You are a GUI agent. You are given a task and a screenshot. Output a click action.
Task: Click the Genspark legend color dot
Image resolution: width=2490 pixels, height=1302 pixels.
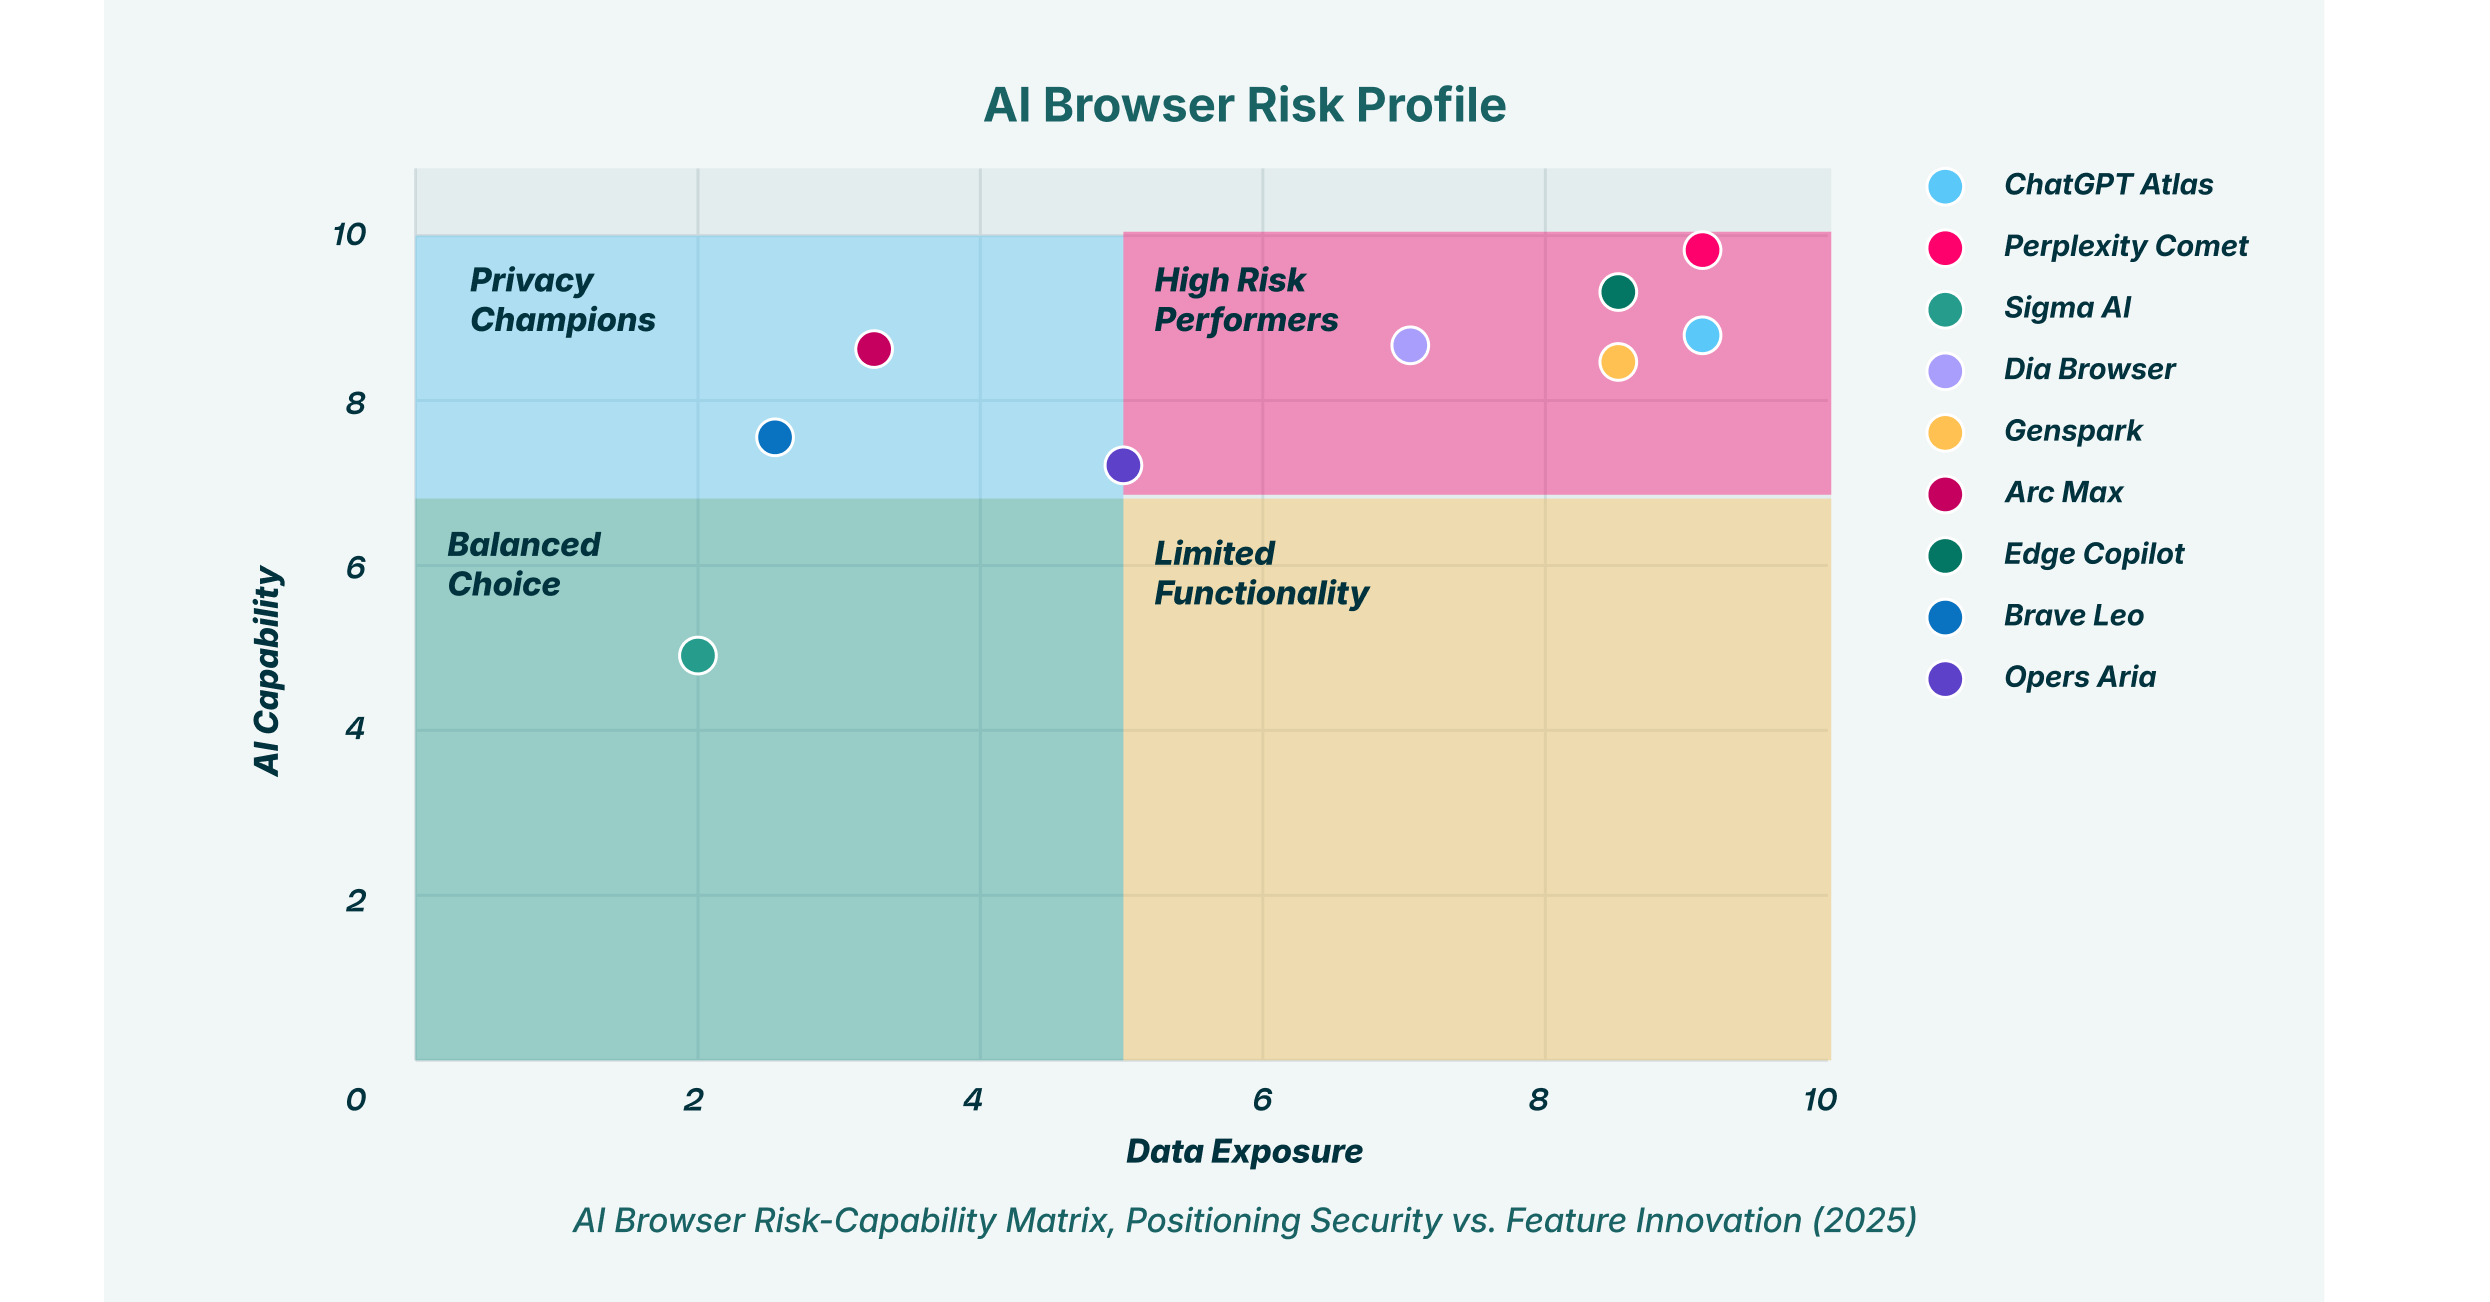click(1945, 432)
